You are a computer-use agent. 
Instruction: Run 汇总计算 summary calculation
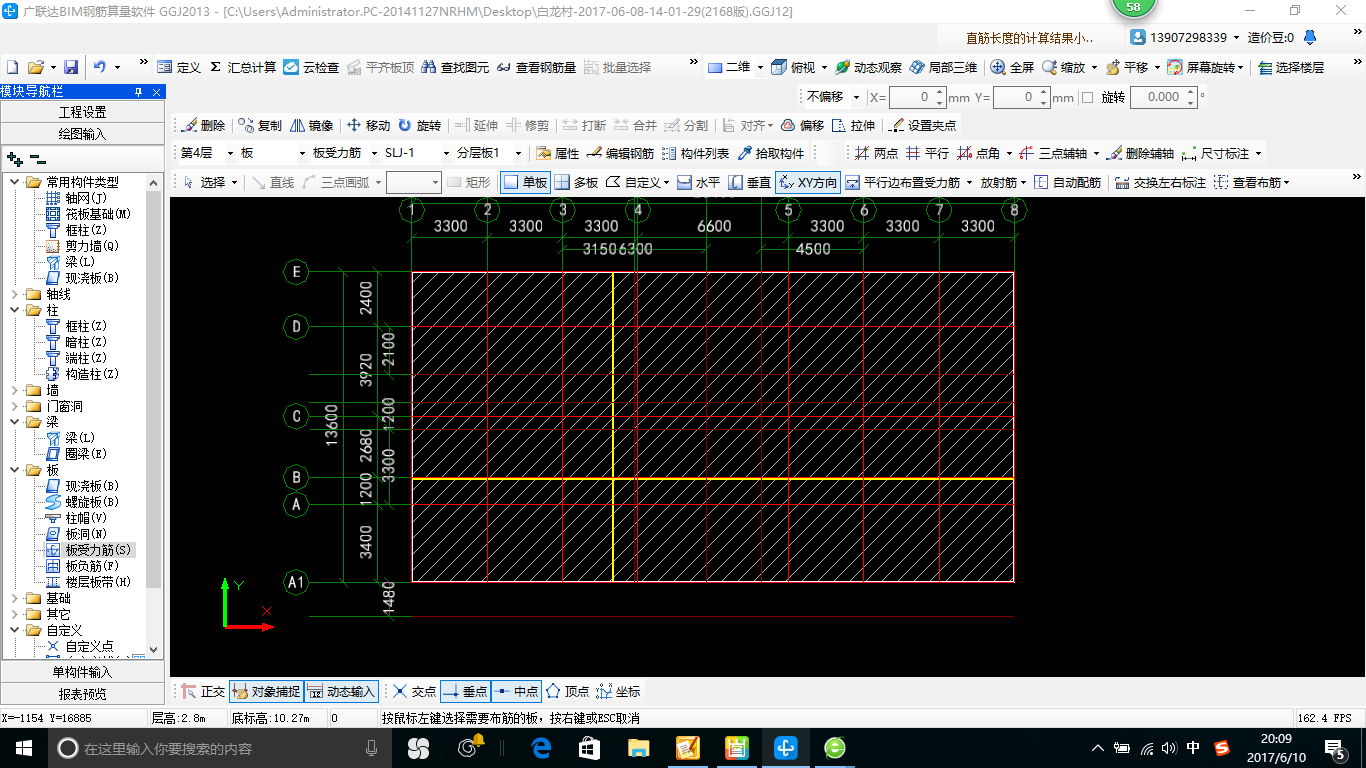(x=243, y=67)
